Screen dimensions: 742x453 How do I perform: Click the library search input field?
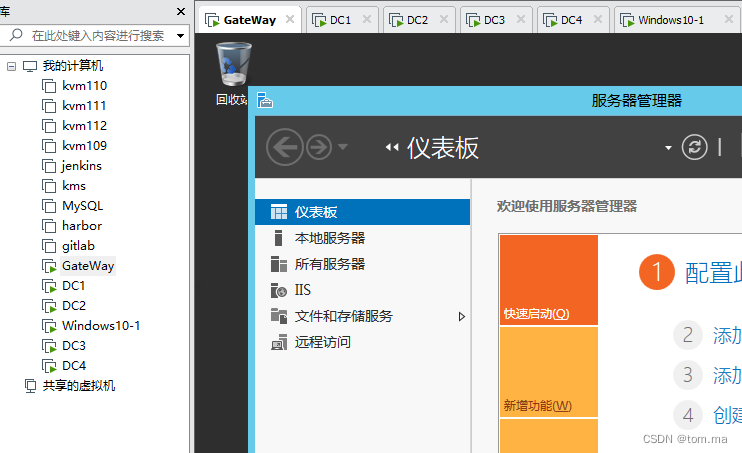click(97, 36)
